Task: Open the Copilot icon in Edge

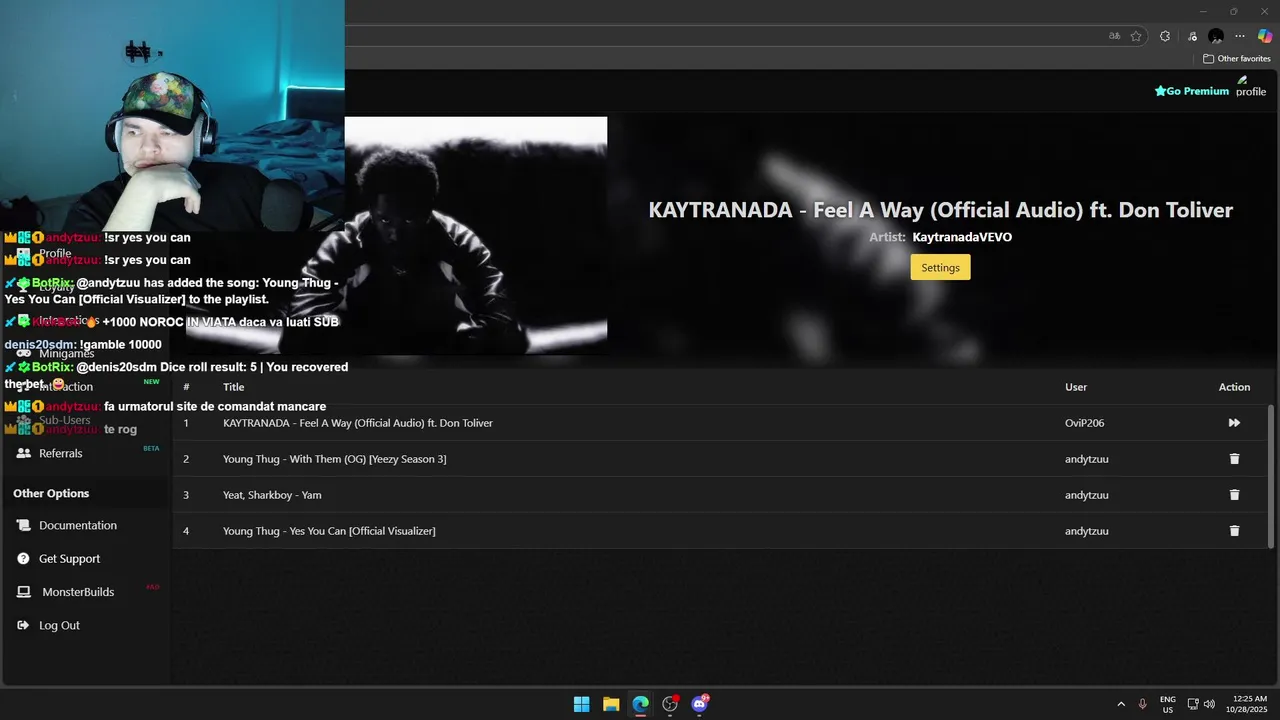Action: point(1265,36)
